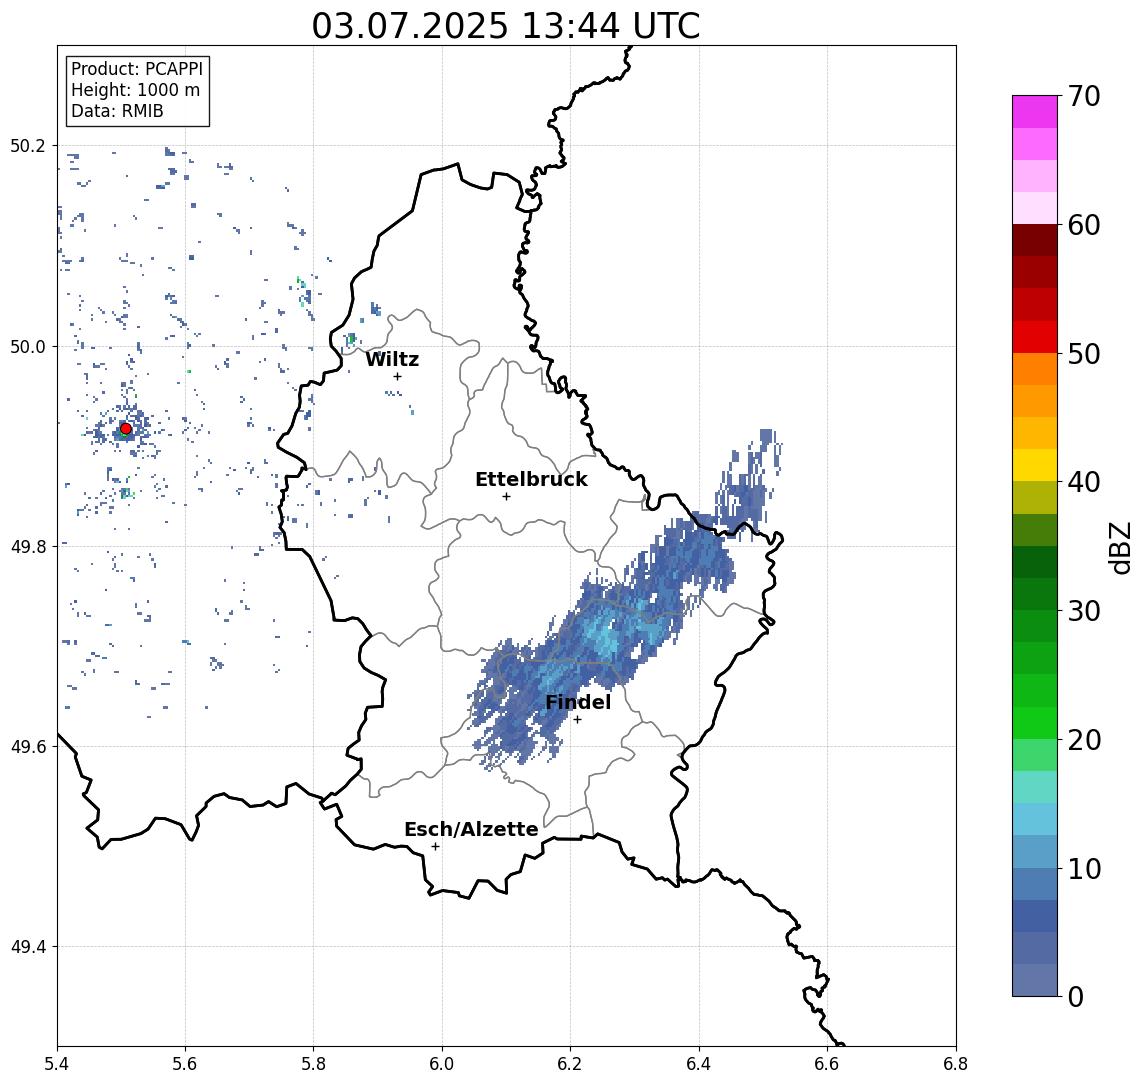Click the colorbar tick label '70'

tap(1084, 96)
